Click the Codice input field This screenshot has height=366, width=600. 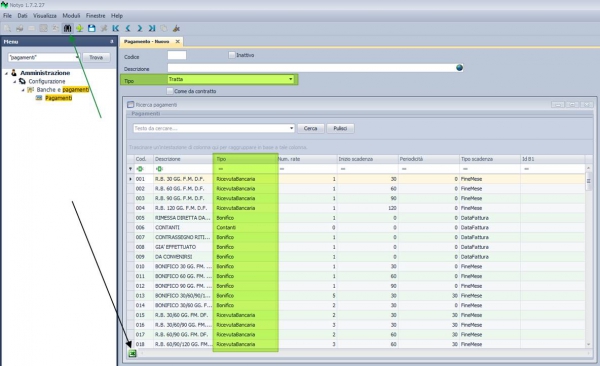[x=177, y=56]
